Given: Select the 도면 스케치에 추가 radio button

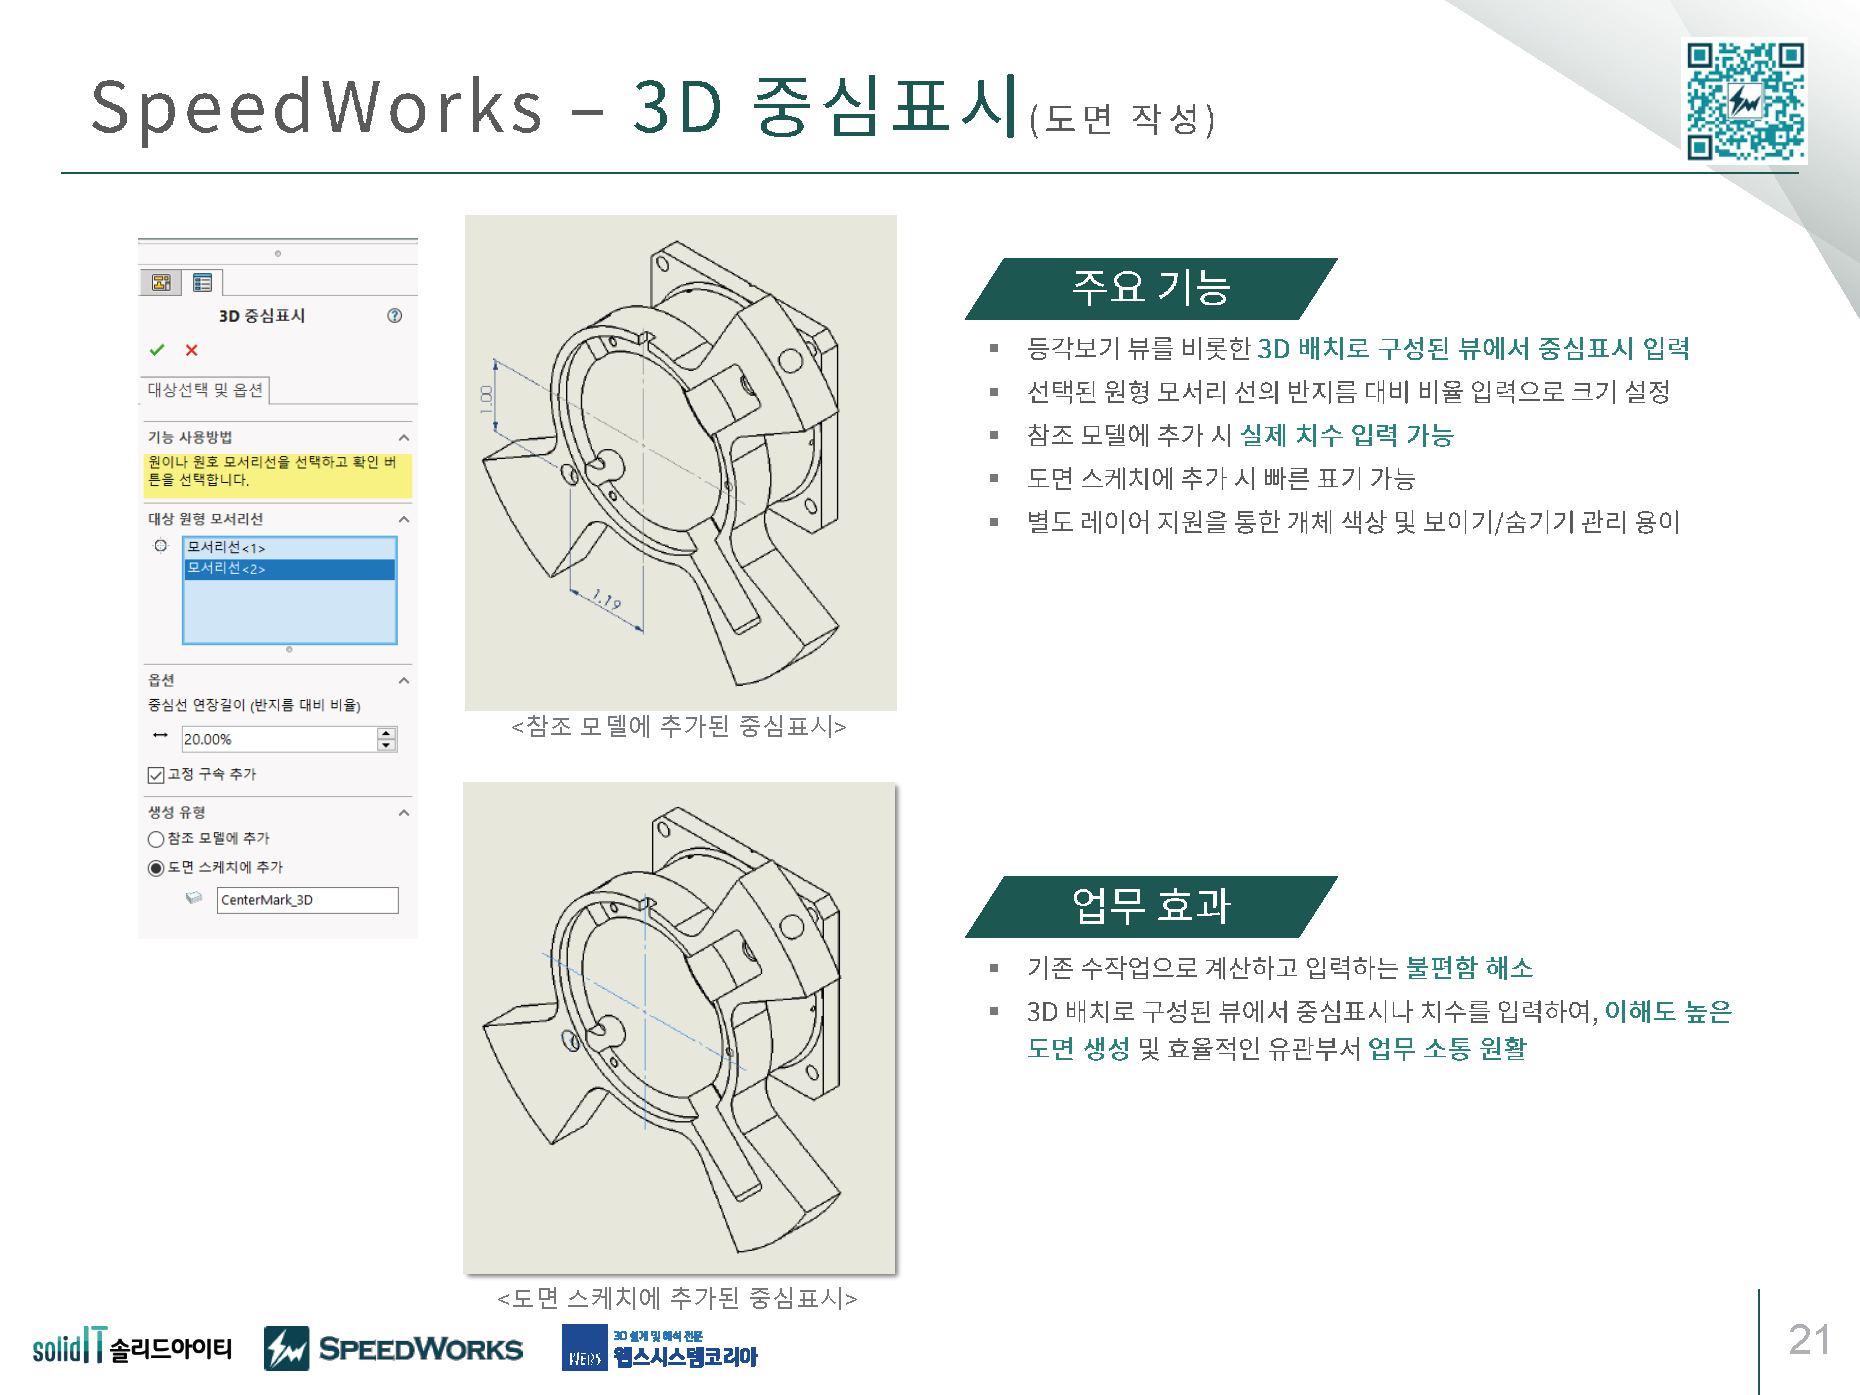Looking at the screenshot, I should coord(156,868).
